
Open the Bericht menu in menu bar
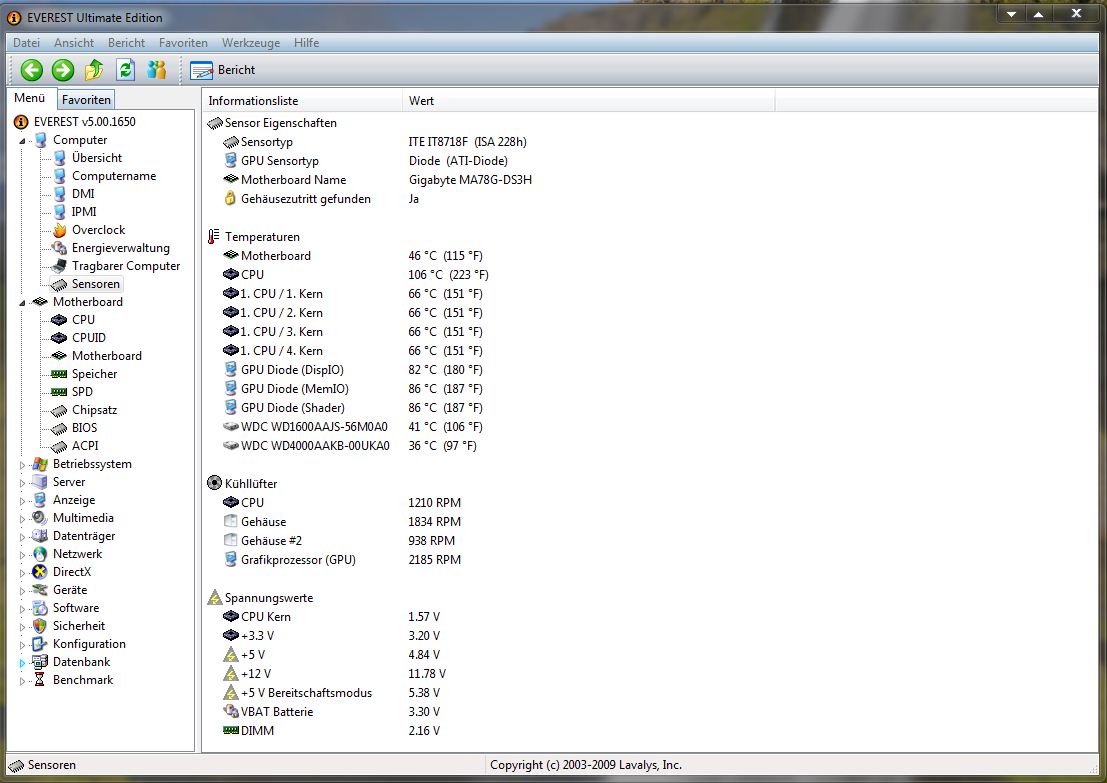click(x=126, y=43)
